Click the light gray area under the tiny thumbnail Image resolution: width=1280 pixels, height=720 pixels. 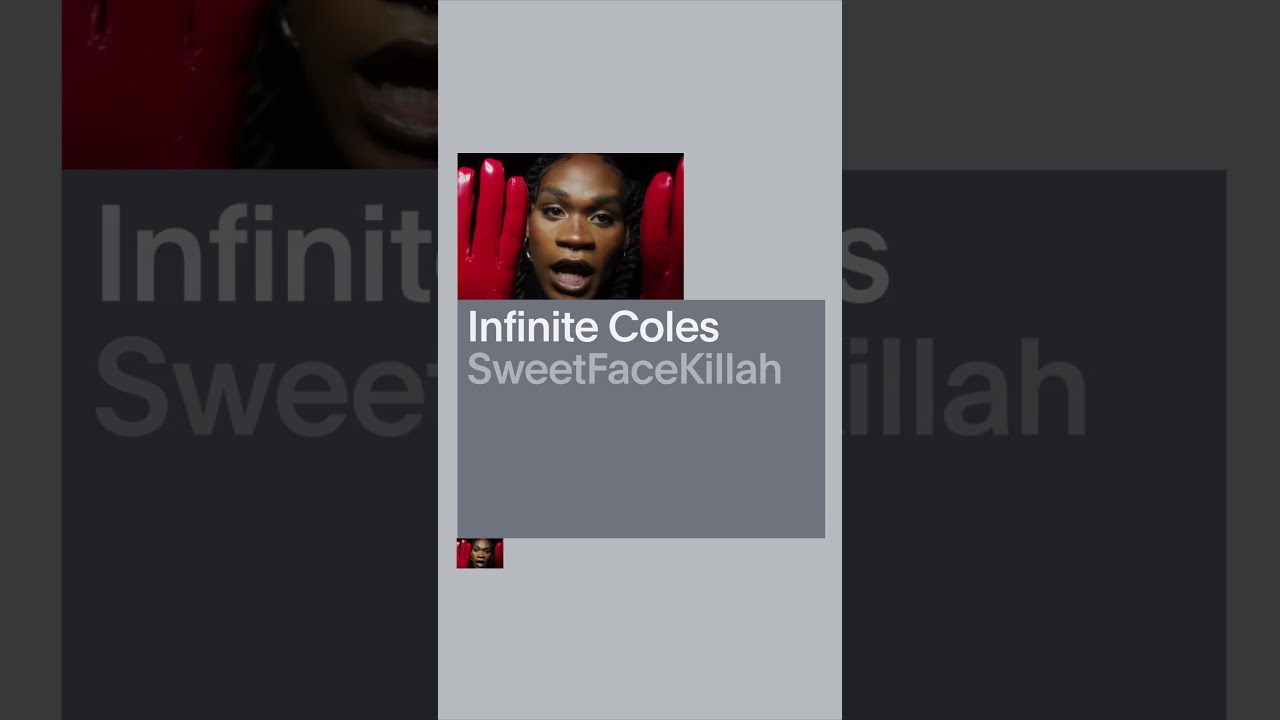640,645
